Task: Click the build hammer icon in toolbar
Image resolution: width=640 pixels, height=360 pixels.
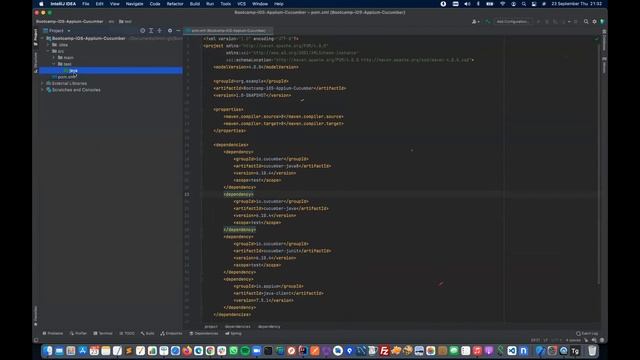Action: coord(487,21)
